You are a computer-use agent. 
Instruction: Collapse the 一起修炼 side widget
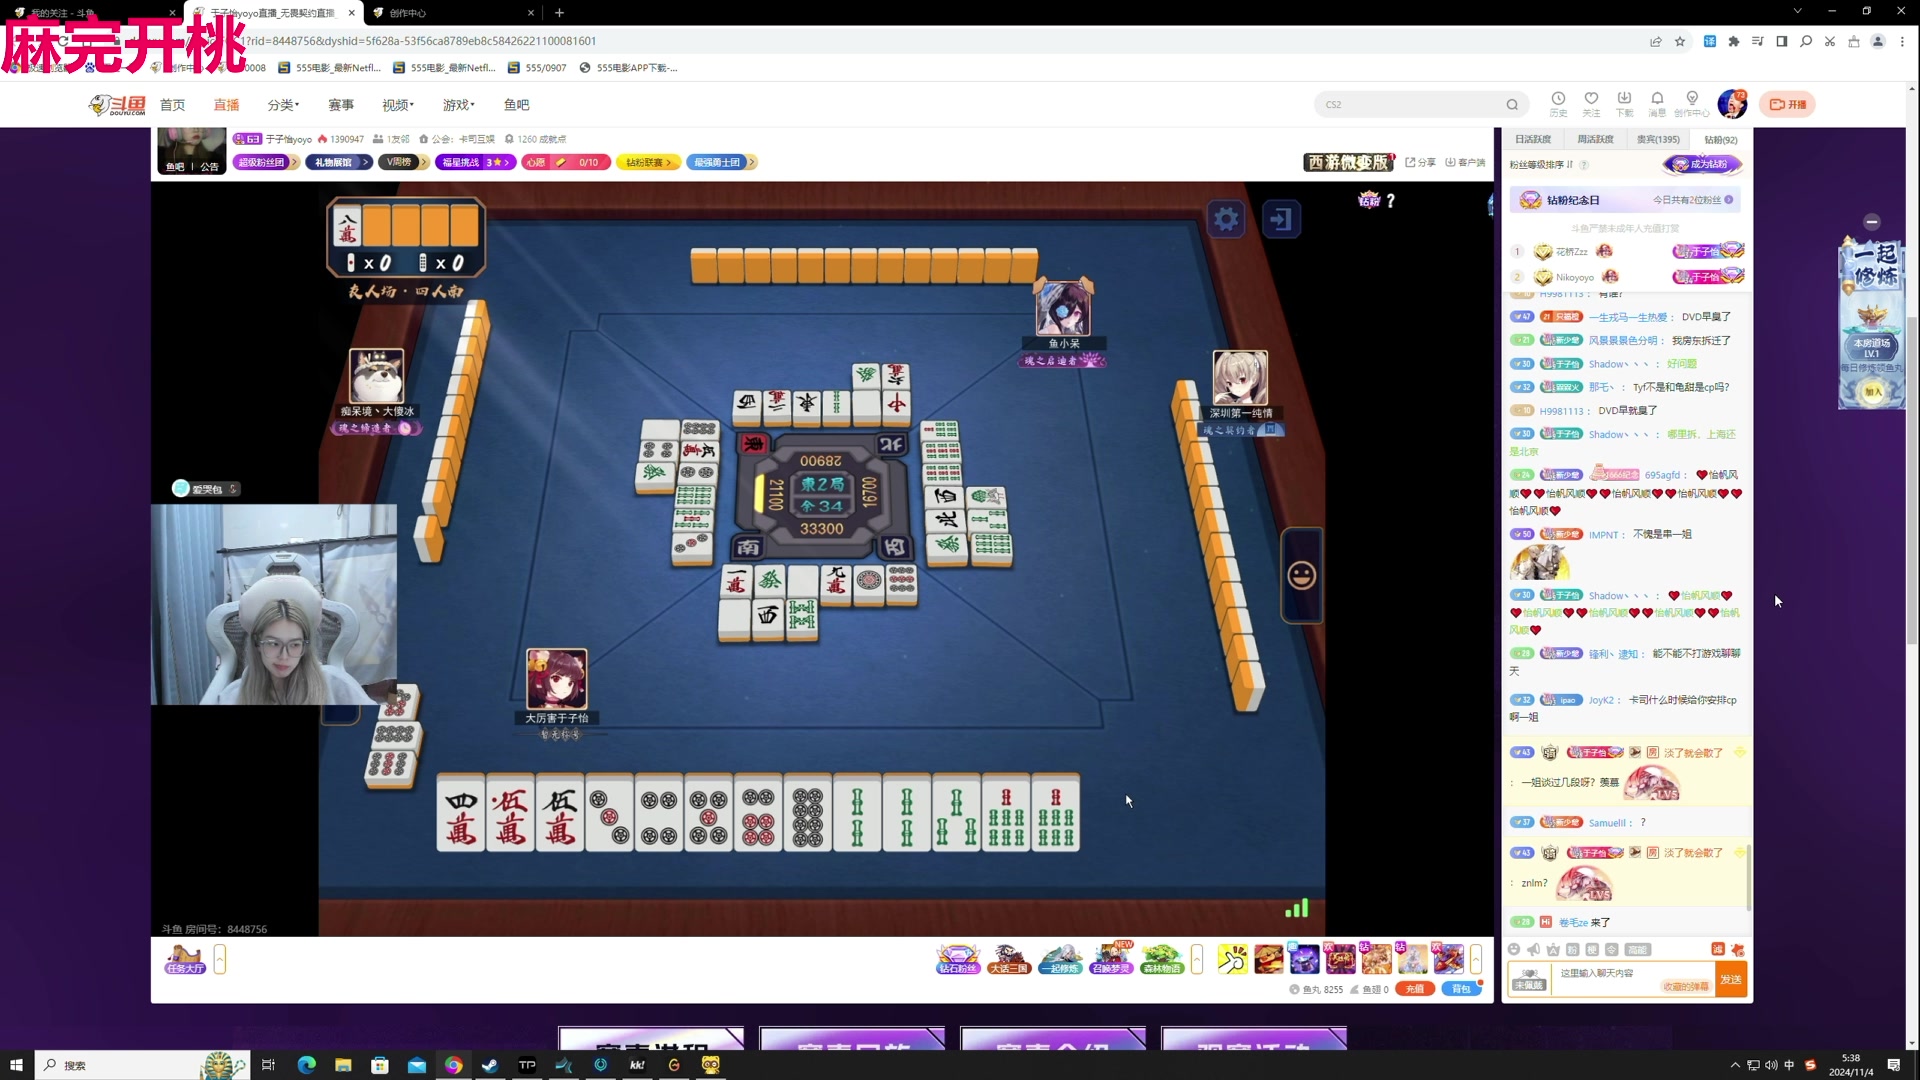(1872, 222)
